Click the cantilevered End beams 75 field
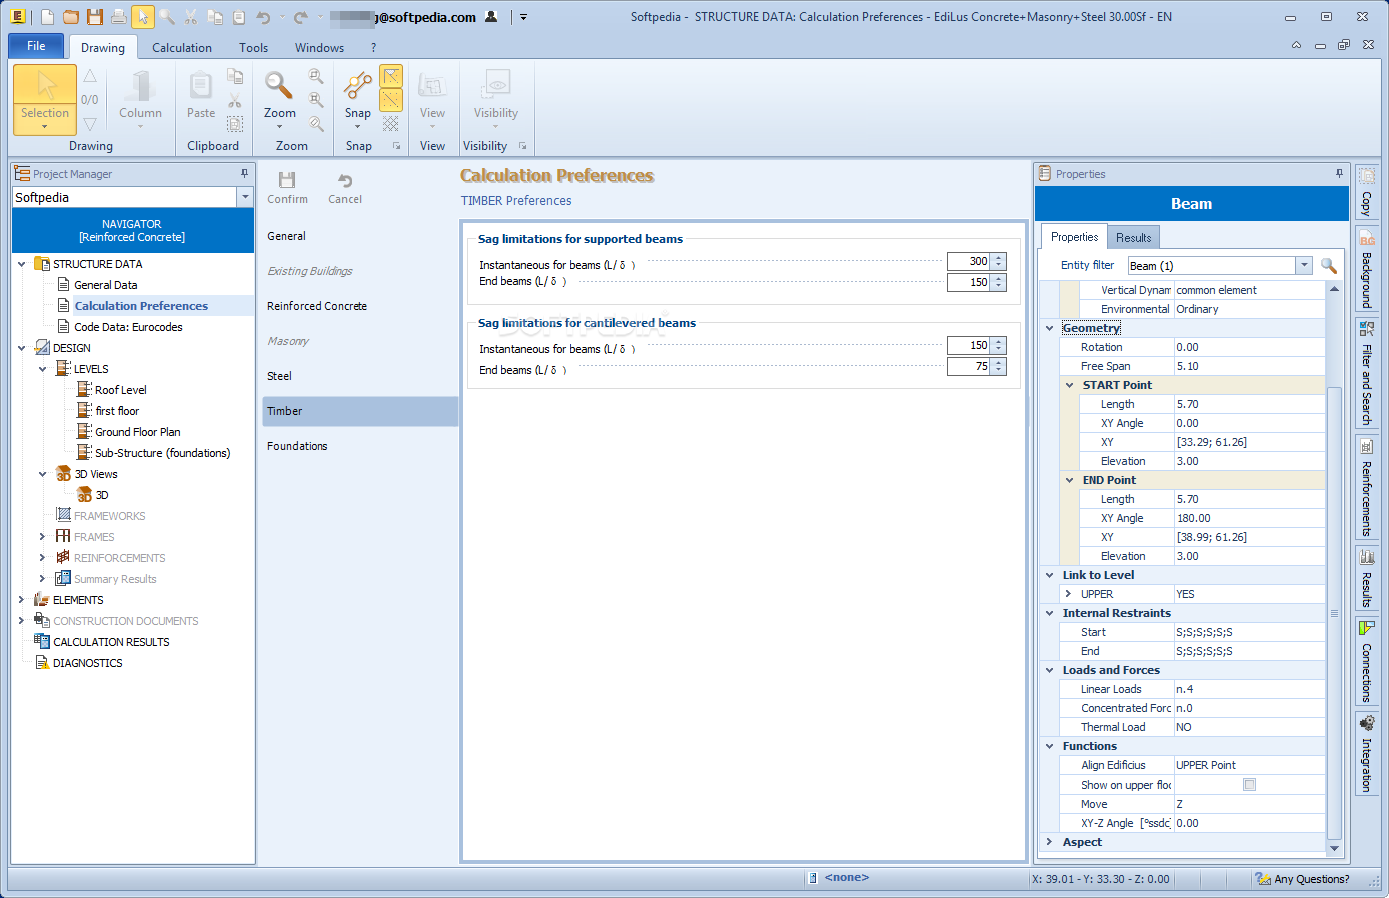The image size is (1389, 898). pyautogui.click(x=969, y=367)
